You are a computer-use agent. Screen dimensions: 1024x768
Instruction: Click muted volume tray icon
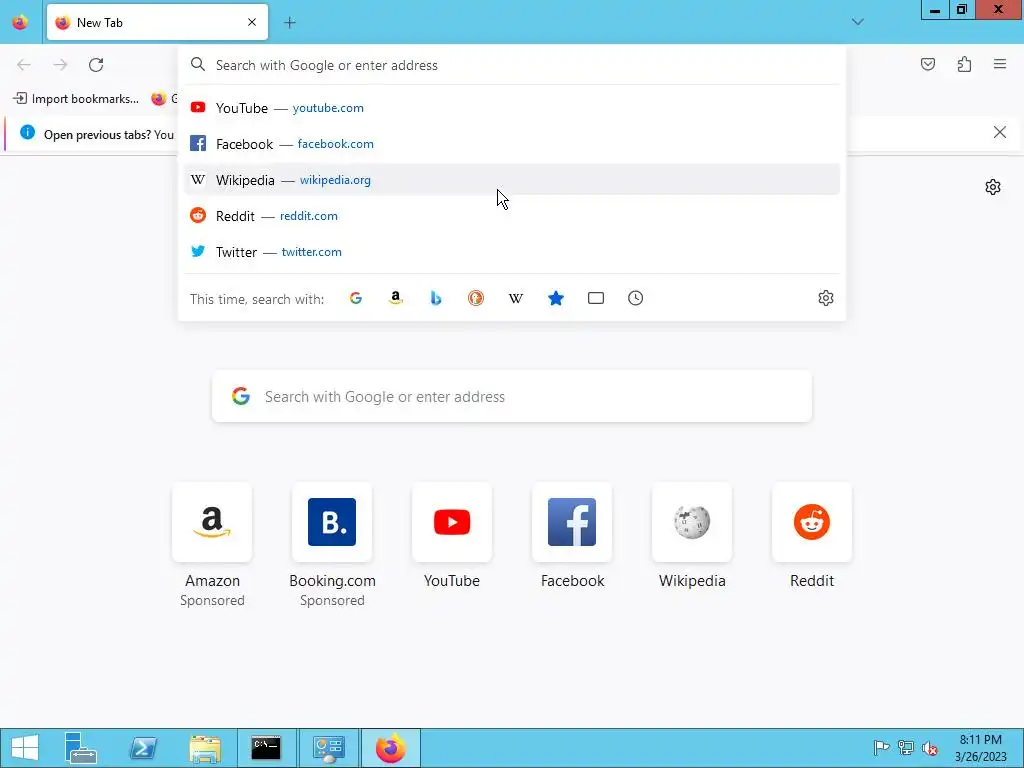point(930,748)
